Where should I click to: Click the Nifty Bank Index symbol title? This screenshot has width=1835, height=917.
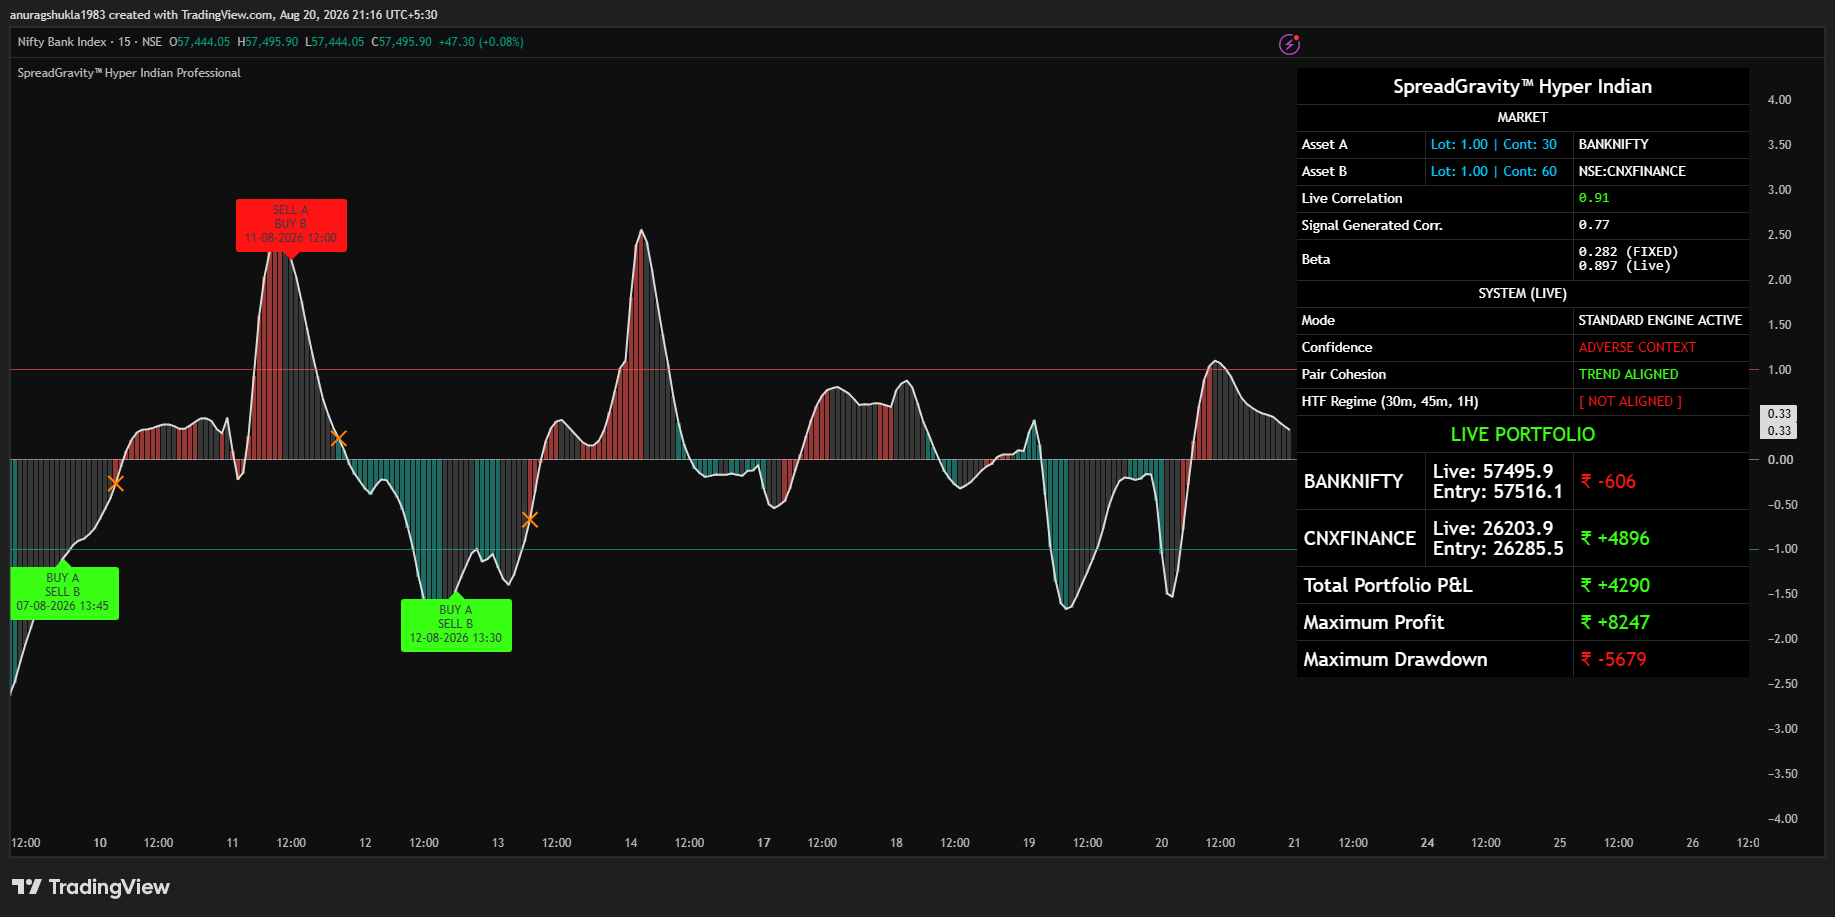[62, 42]
